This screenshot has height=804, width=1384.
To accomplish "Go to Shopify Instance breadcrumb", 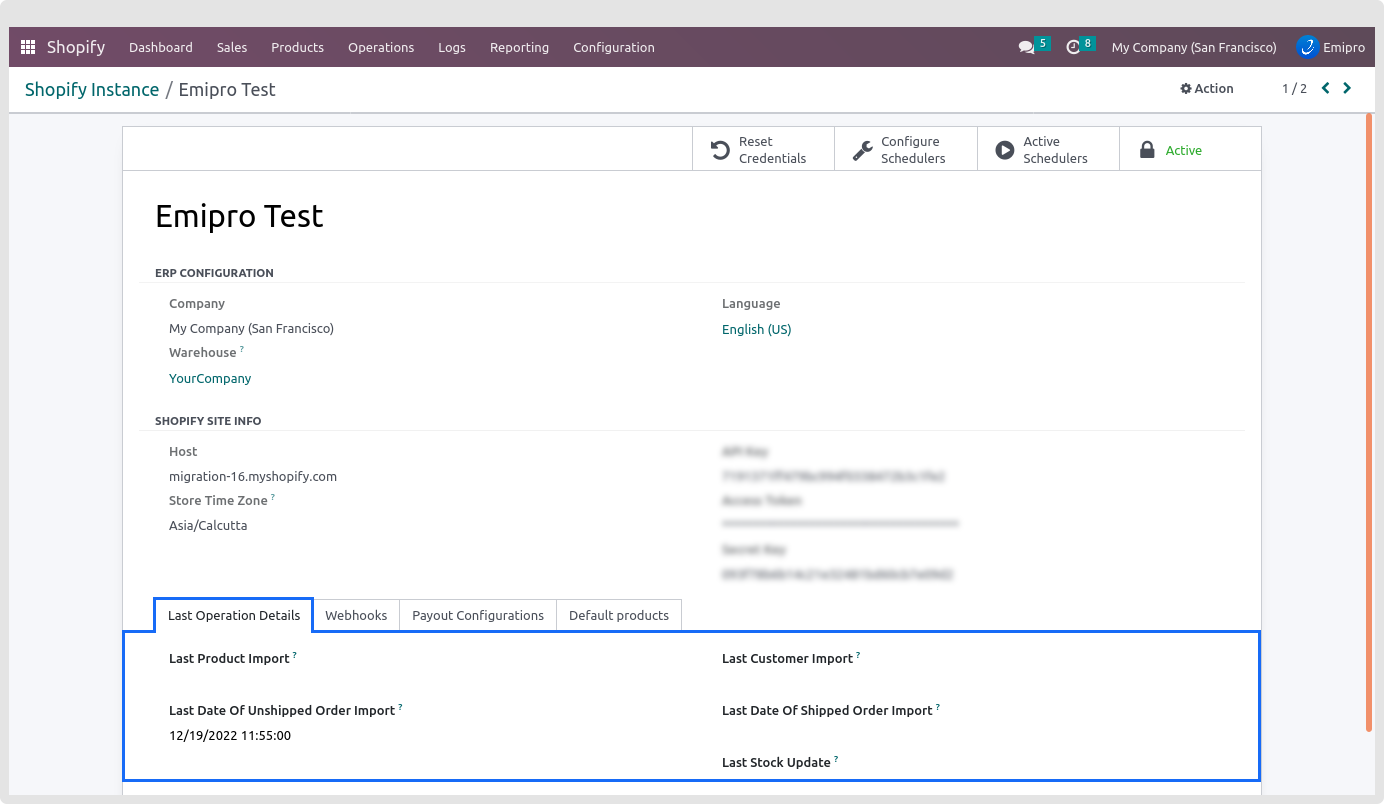I will click(x=92, y=89).
